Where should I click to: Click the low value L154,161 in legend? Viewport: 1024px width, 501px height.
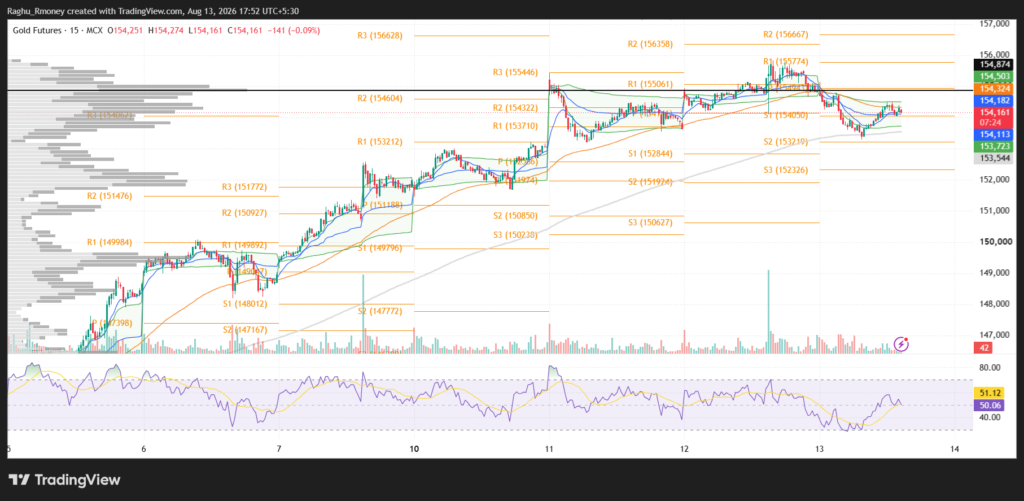pos(204,30)
